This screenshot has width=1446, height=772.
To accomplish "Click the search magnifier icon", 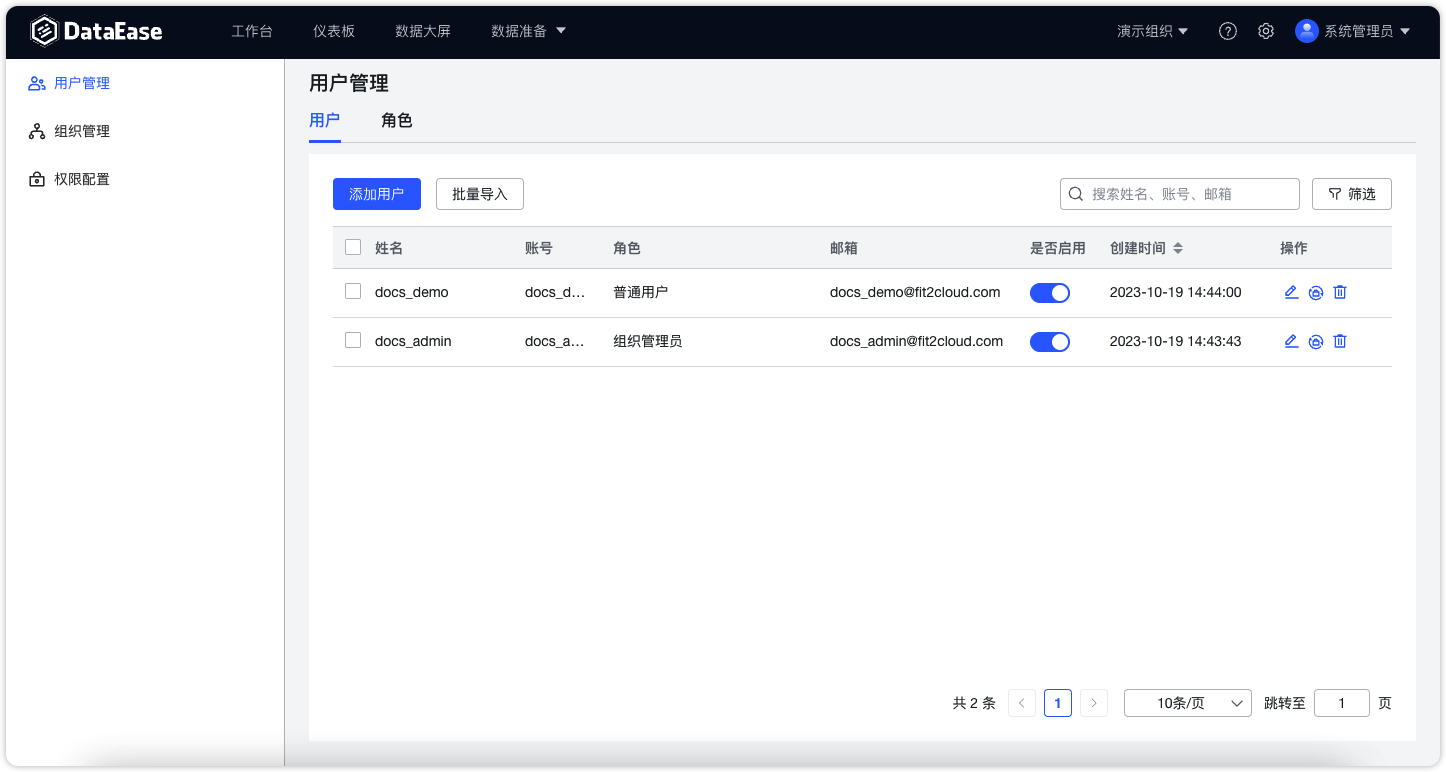I will click(1076, 194).
